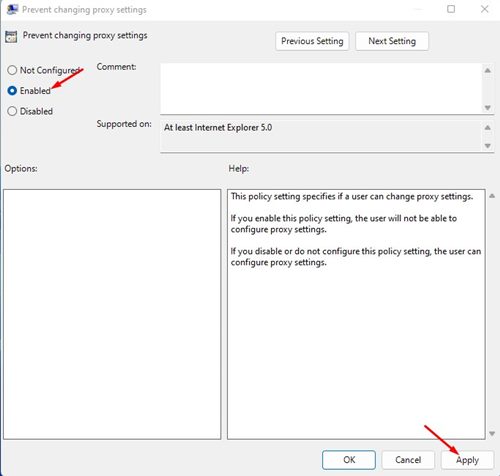This screenshot has height=476, width=500.
Task: Click the policy setting icon beside heading
Action: pyautogui.click(x=11, y=37)
